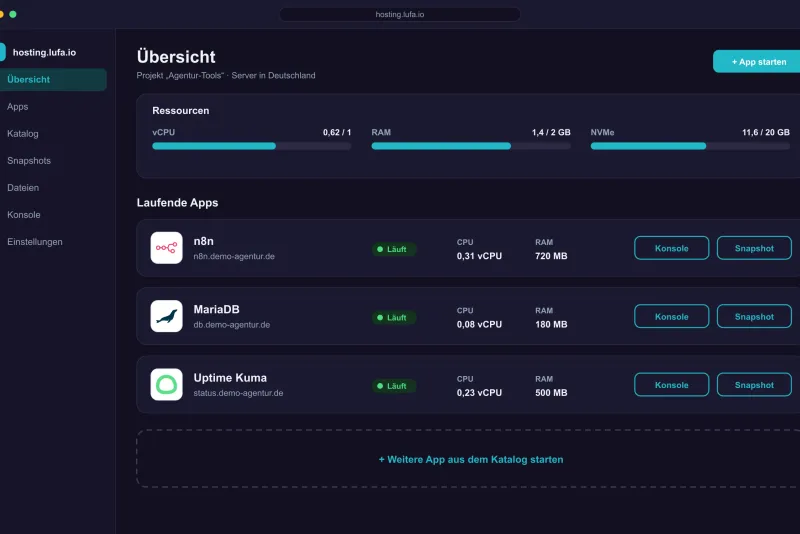The image size is (800, 534).
Task: Click the n8n app name
Action: (204, 241)
